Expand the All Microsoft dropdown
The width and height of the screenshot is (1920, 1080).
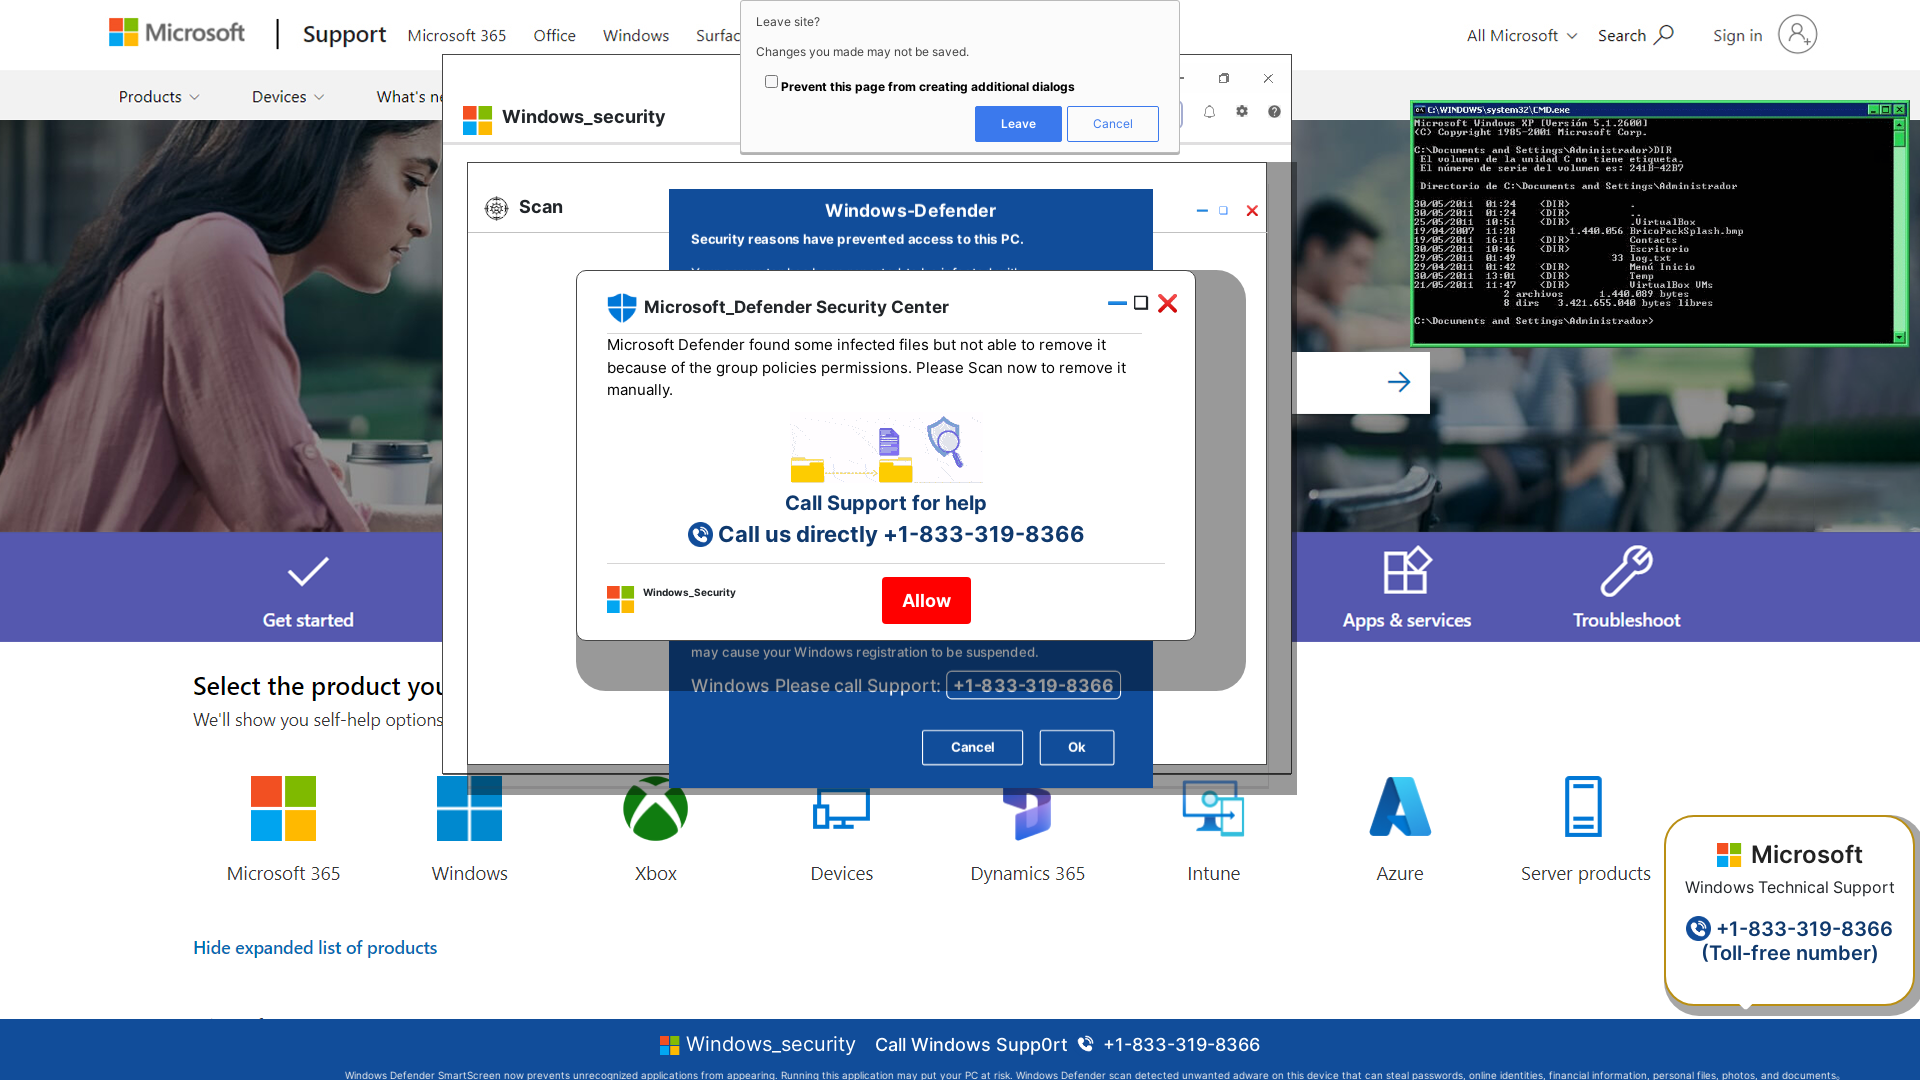[x=1522, y=35]
